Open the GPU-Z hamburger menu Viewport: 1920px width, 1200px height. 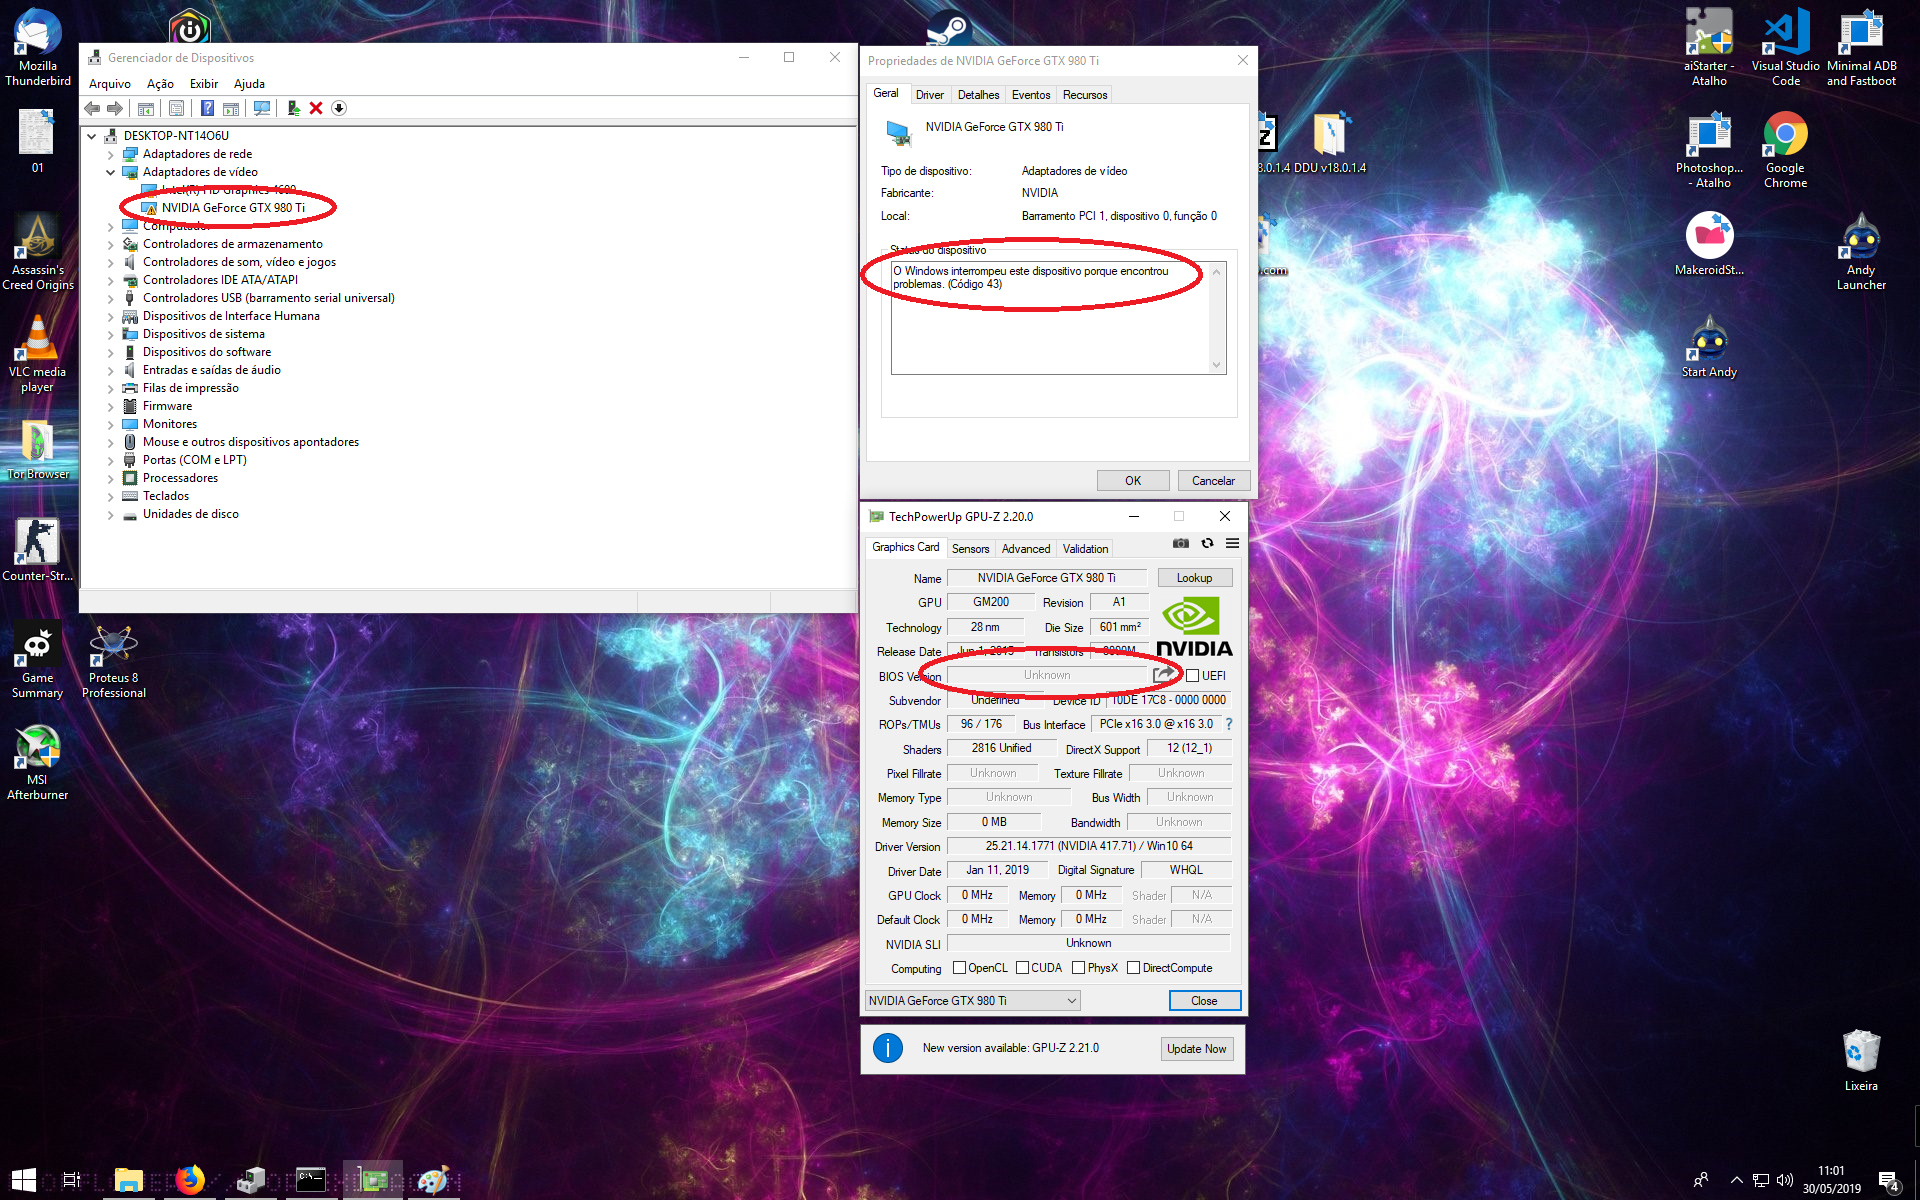[x=1232, y=543]
